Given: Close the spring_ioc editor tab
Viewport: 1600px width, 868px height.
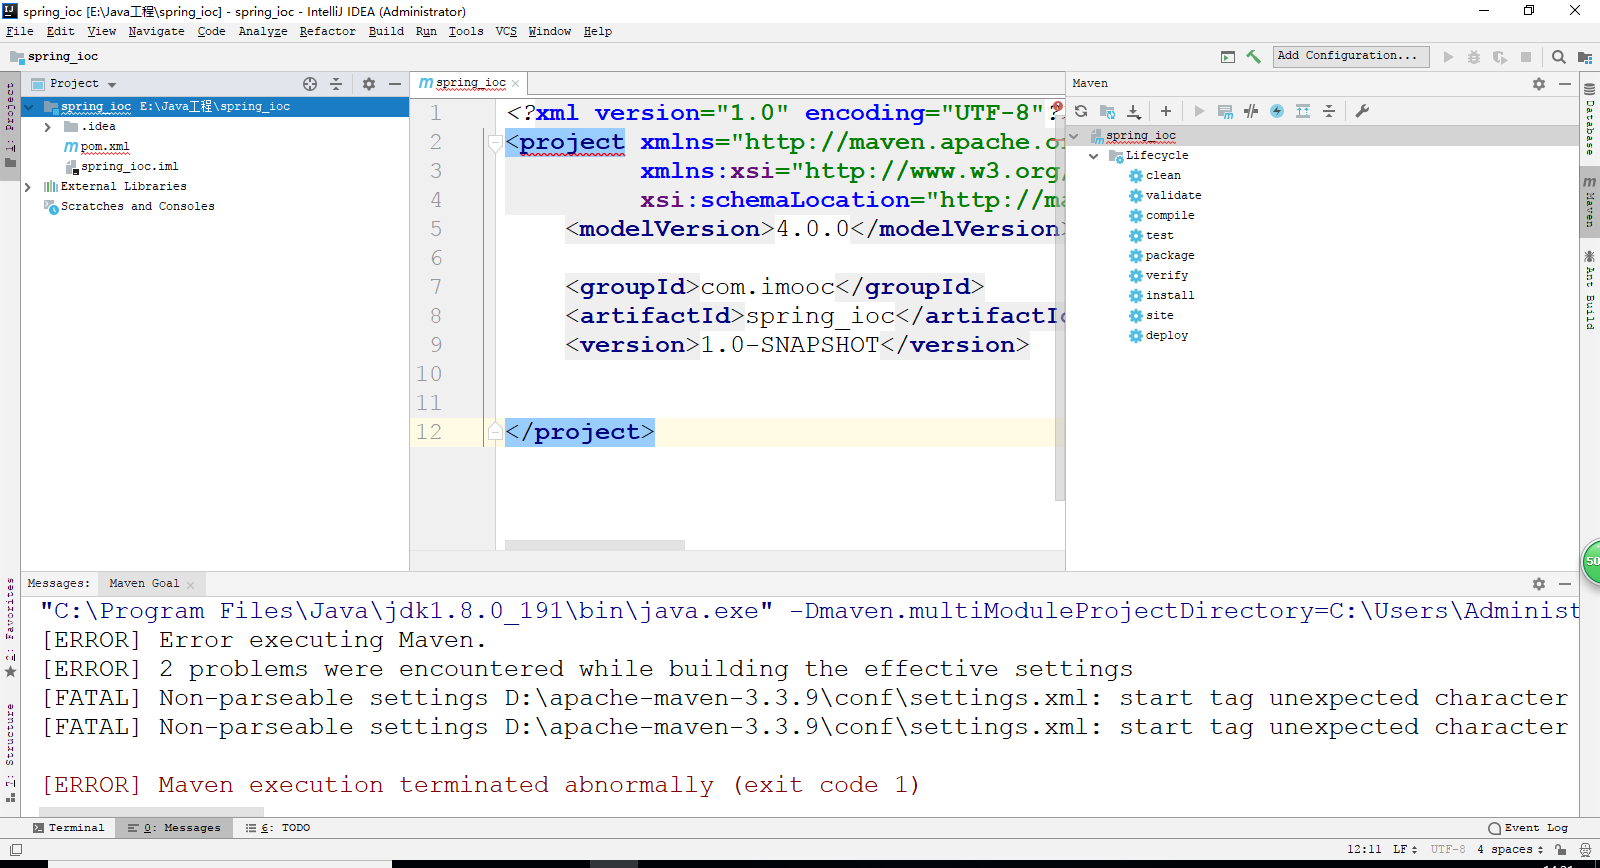Looking at the screenshot, I should pos(516,84).
